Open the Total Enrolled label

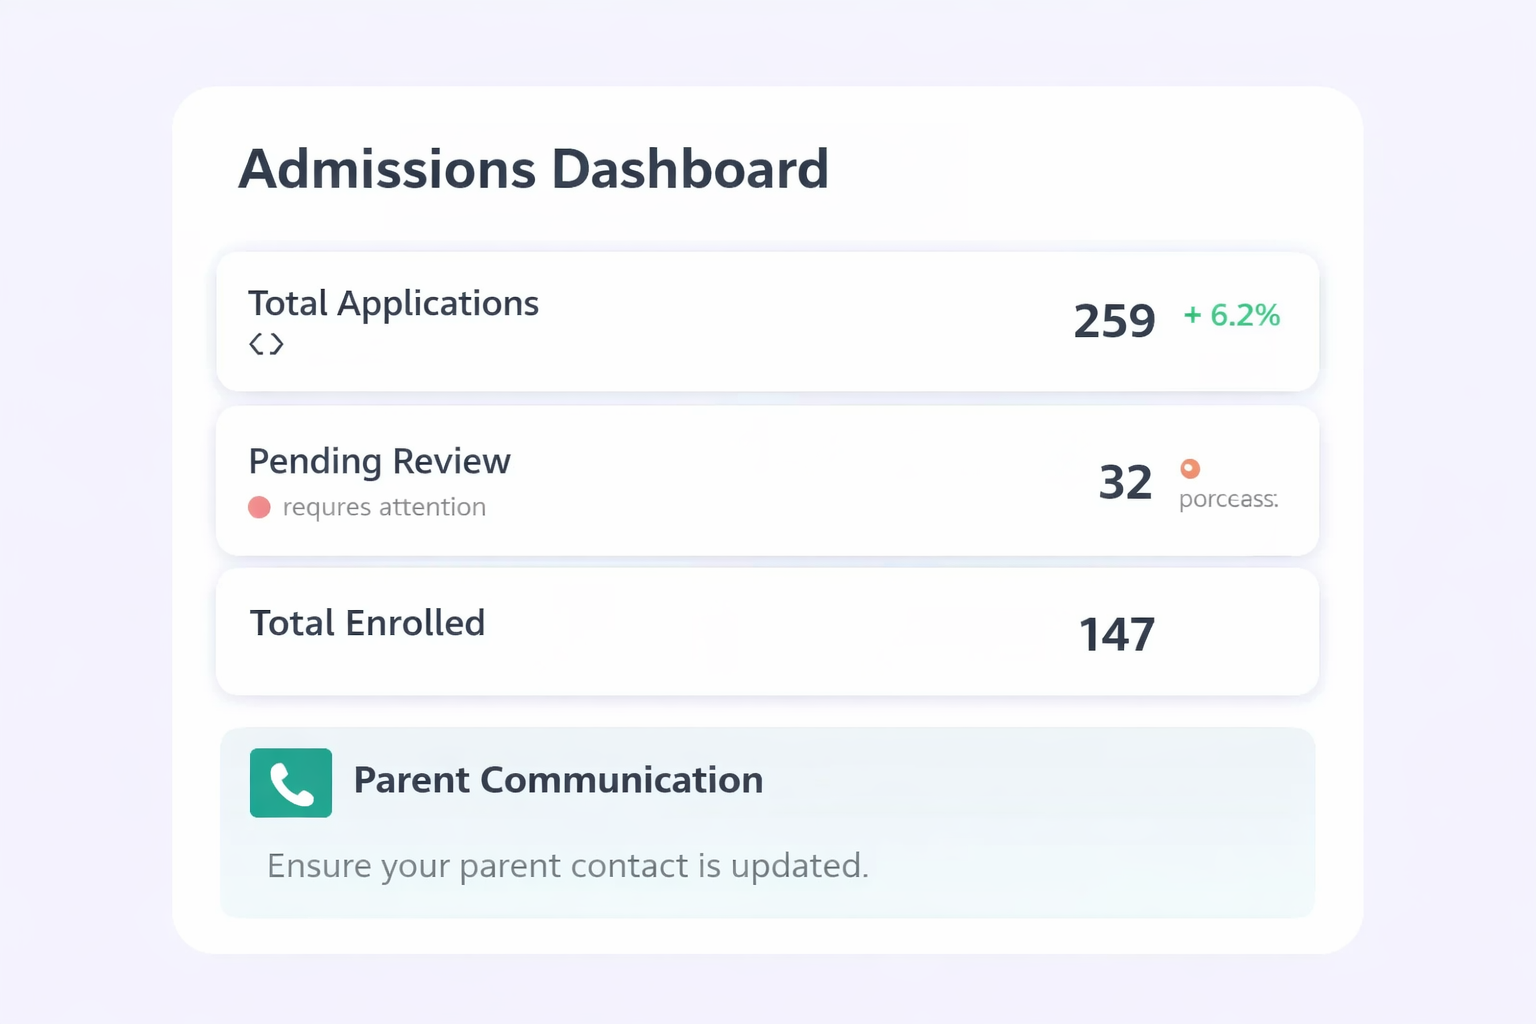coord(367,624)
